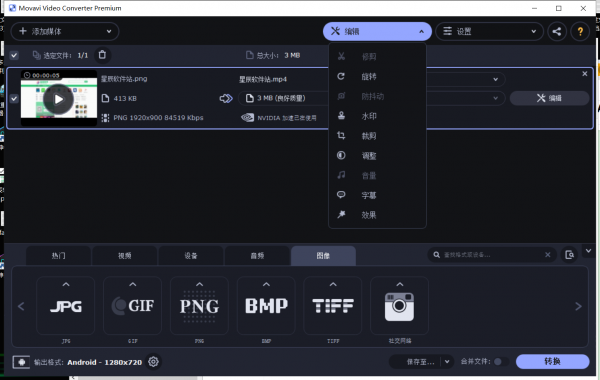Image resolution: width=600 pixels, height=380 pixels.
Task: Click the subtitle speech bubble icon
Action: (341, 195)
